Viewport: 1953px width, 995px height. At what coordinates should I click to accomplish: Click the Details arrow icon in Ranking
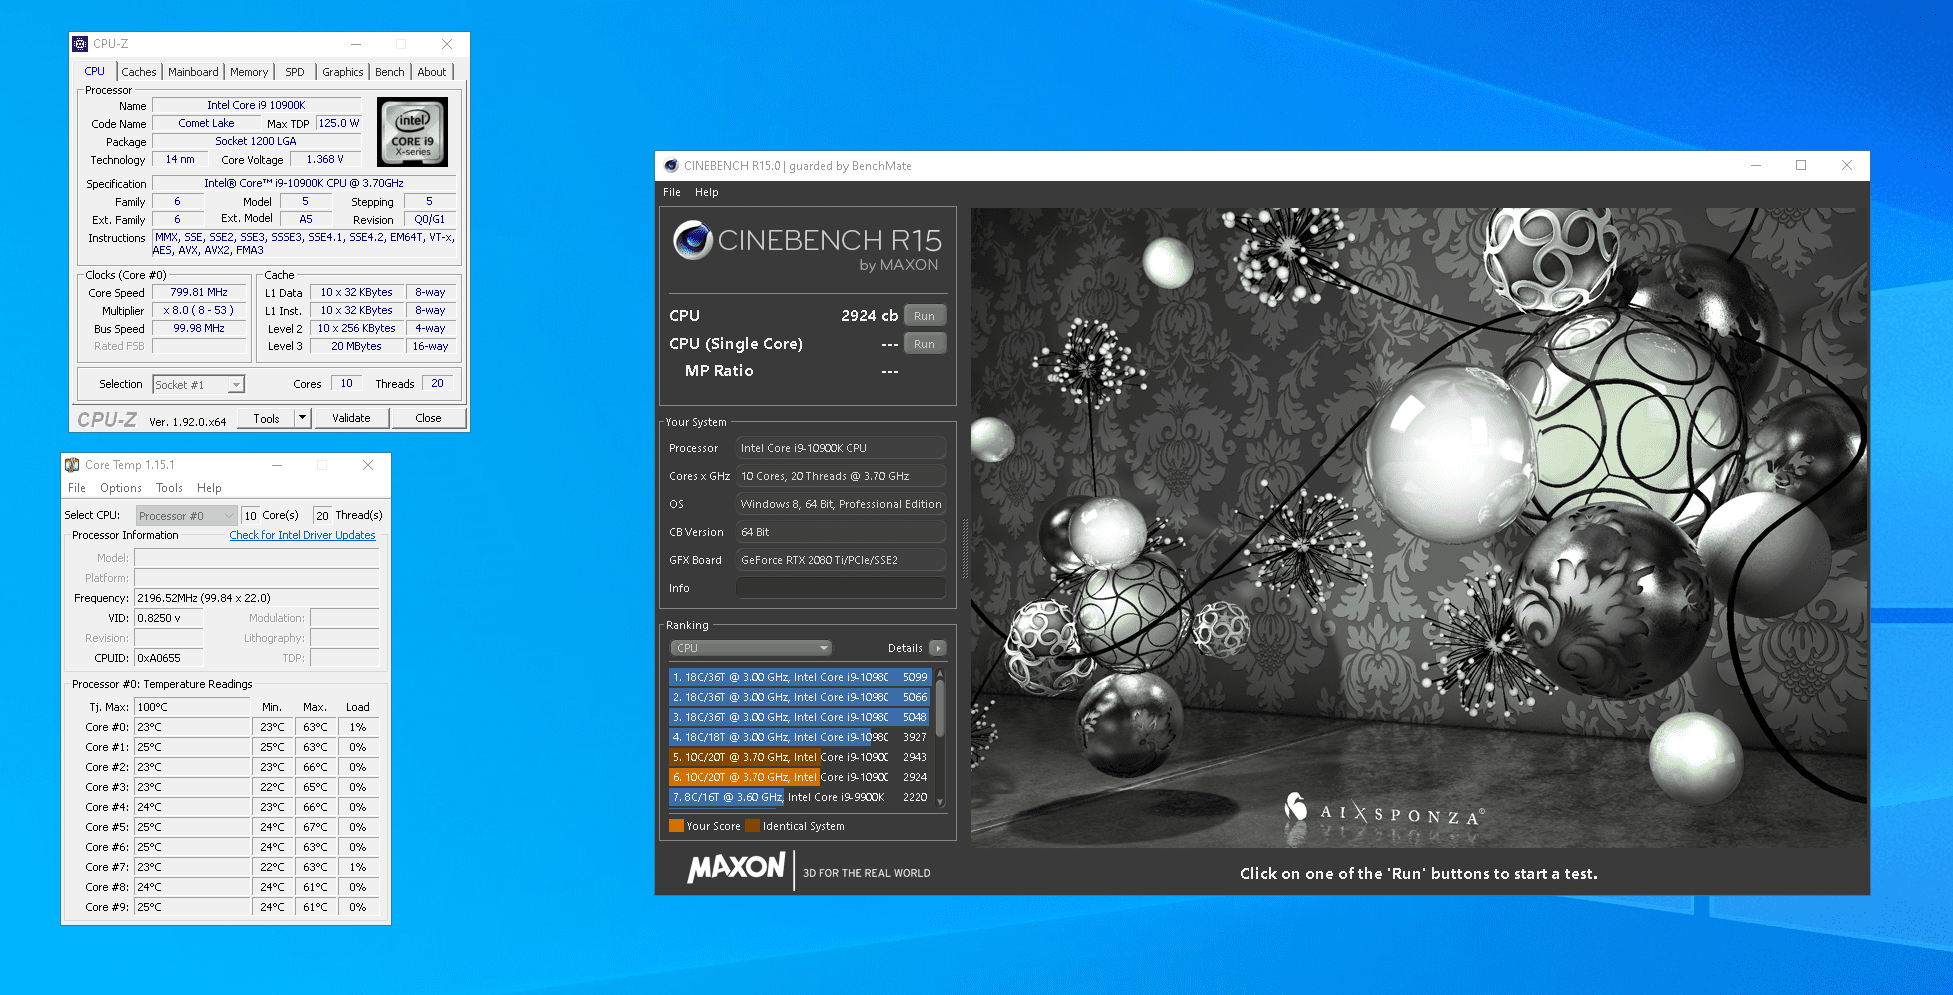(x=938, y=648)
